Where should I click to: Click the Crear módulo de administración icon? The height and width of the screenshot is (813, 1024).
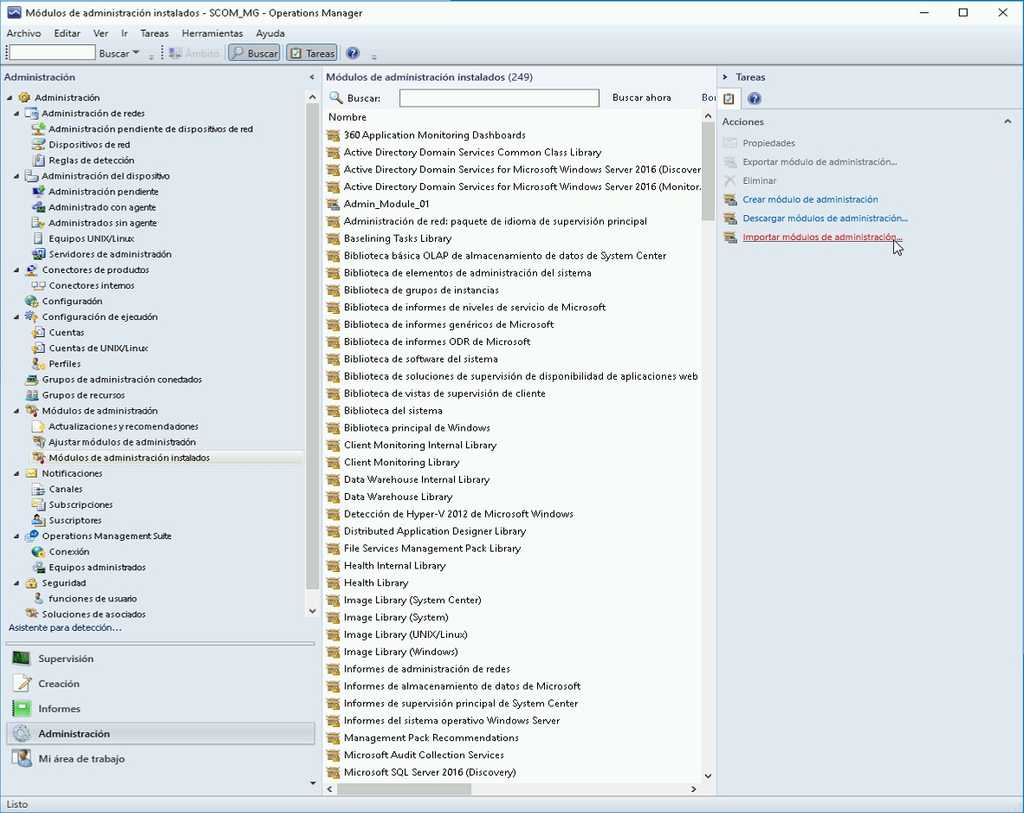730,200
